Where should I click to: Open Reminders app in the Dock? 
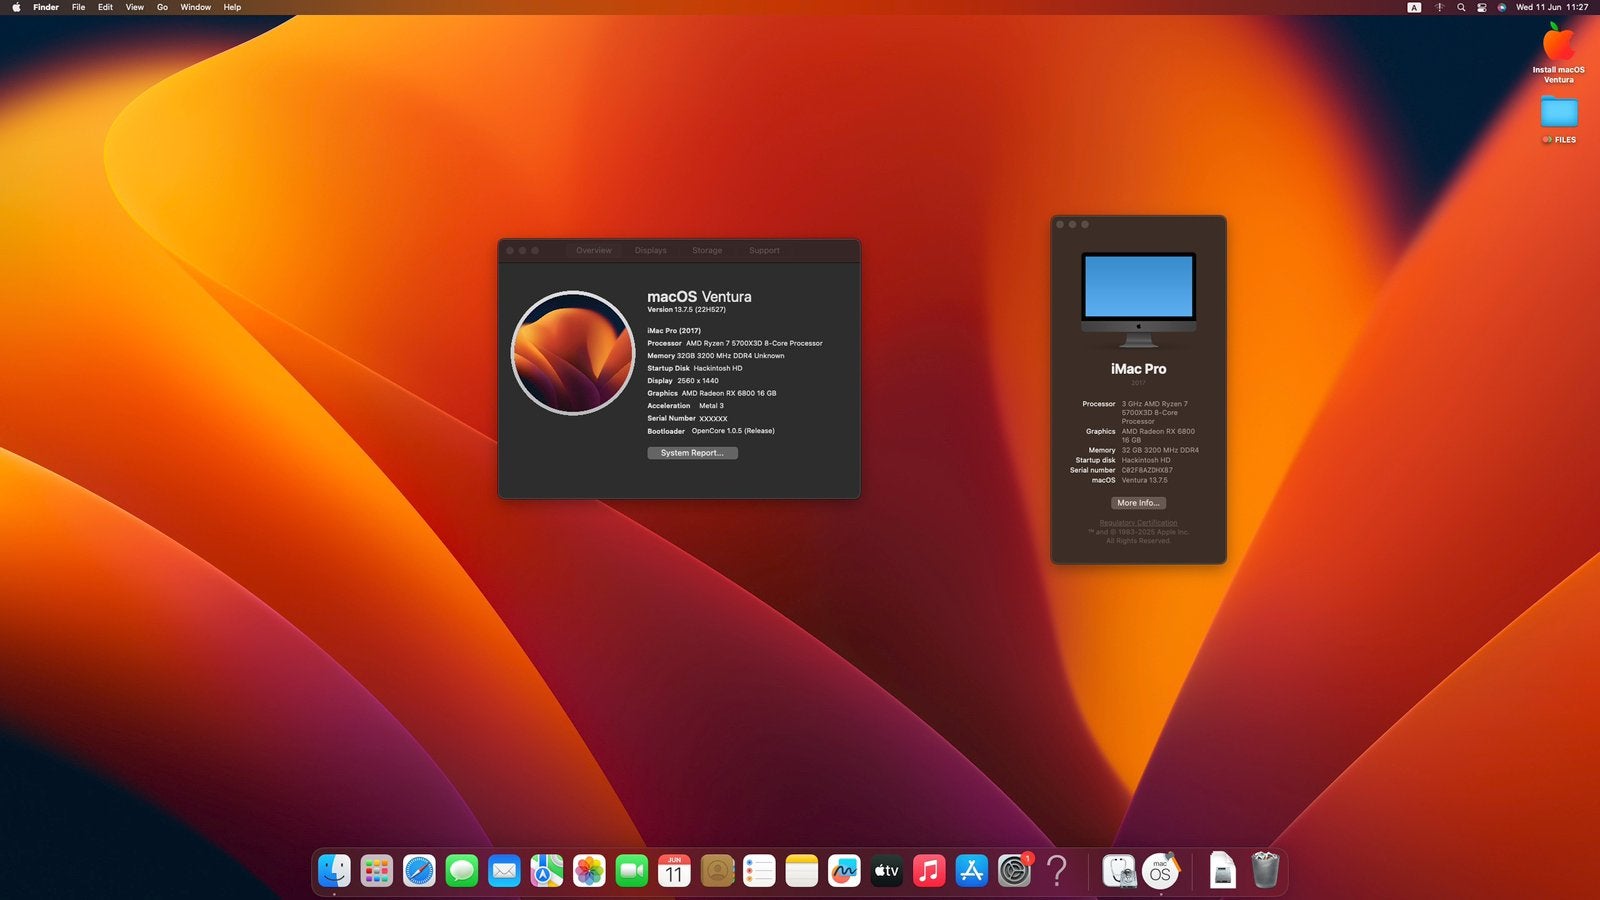click(759, 871)
